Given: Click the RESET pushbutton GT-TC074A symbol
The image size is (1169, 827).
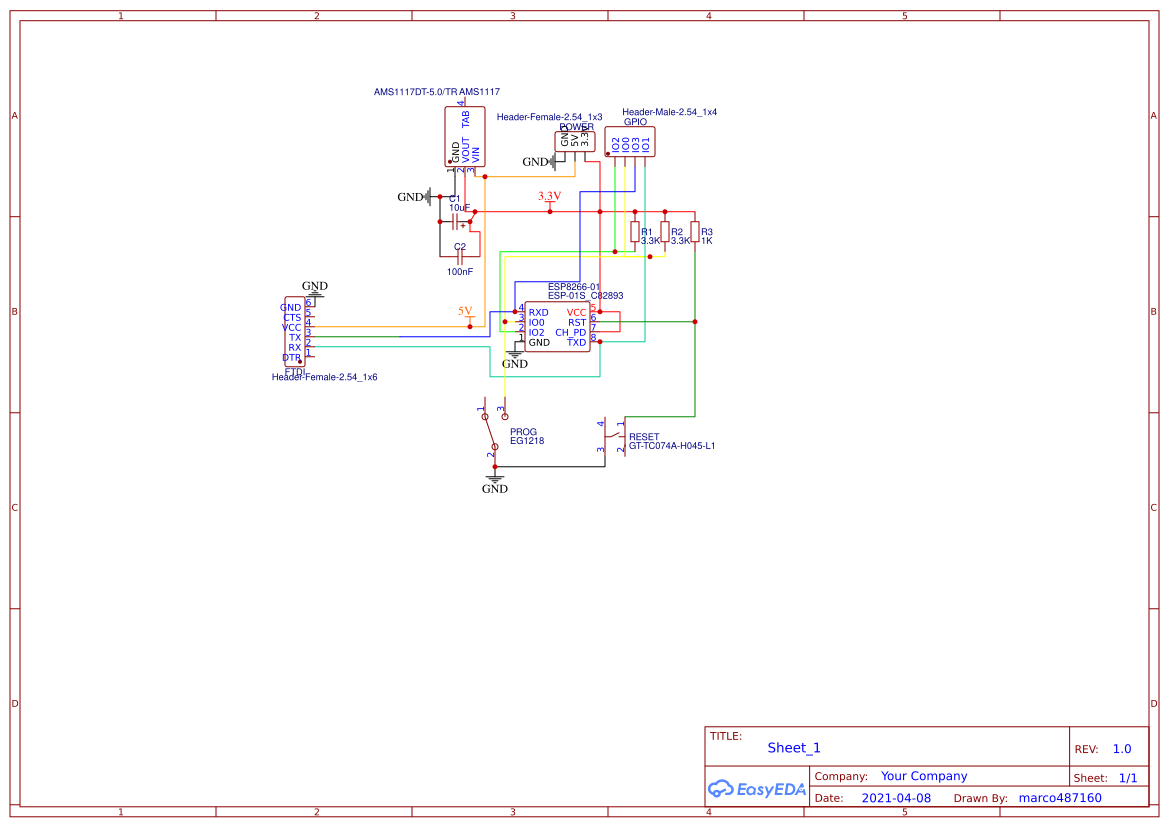Looking at the screenshot, I should tap(615, 435).
